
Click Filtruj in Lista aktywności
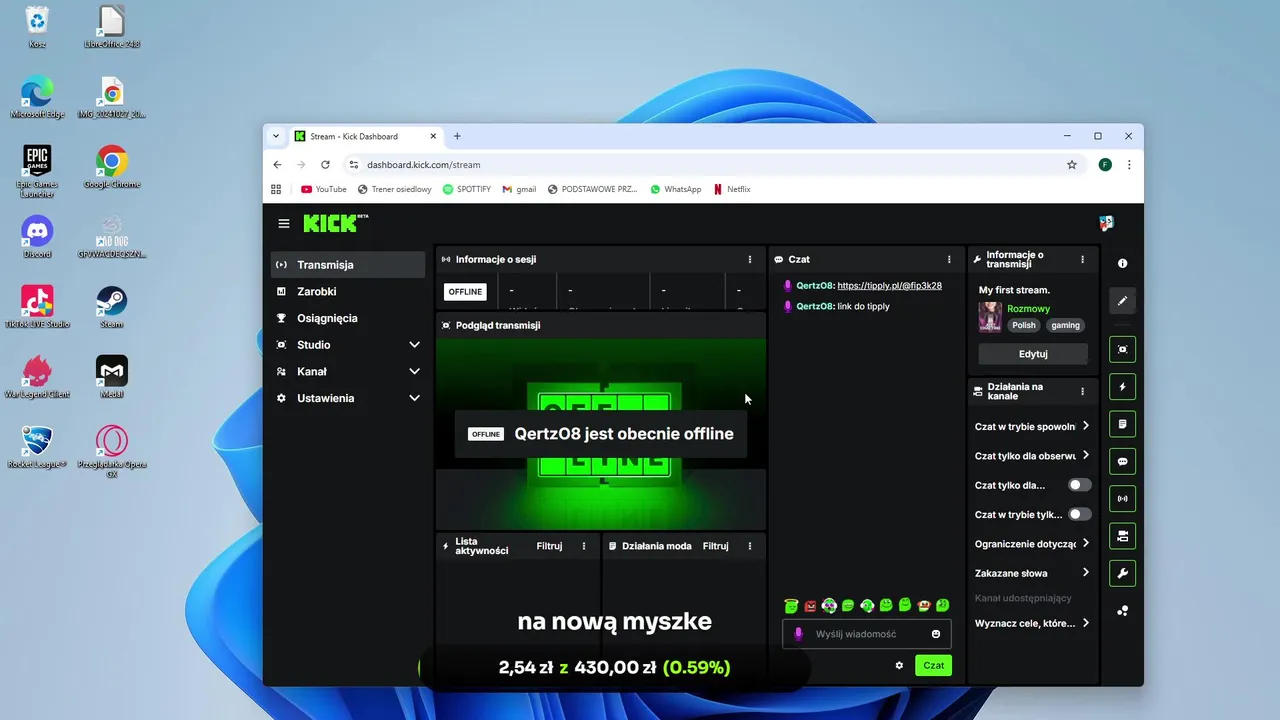click(549, 546)
